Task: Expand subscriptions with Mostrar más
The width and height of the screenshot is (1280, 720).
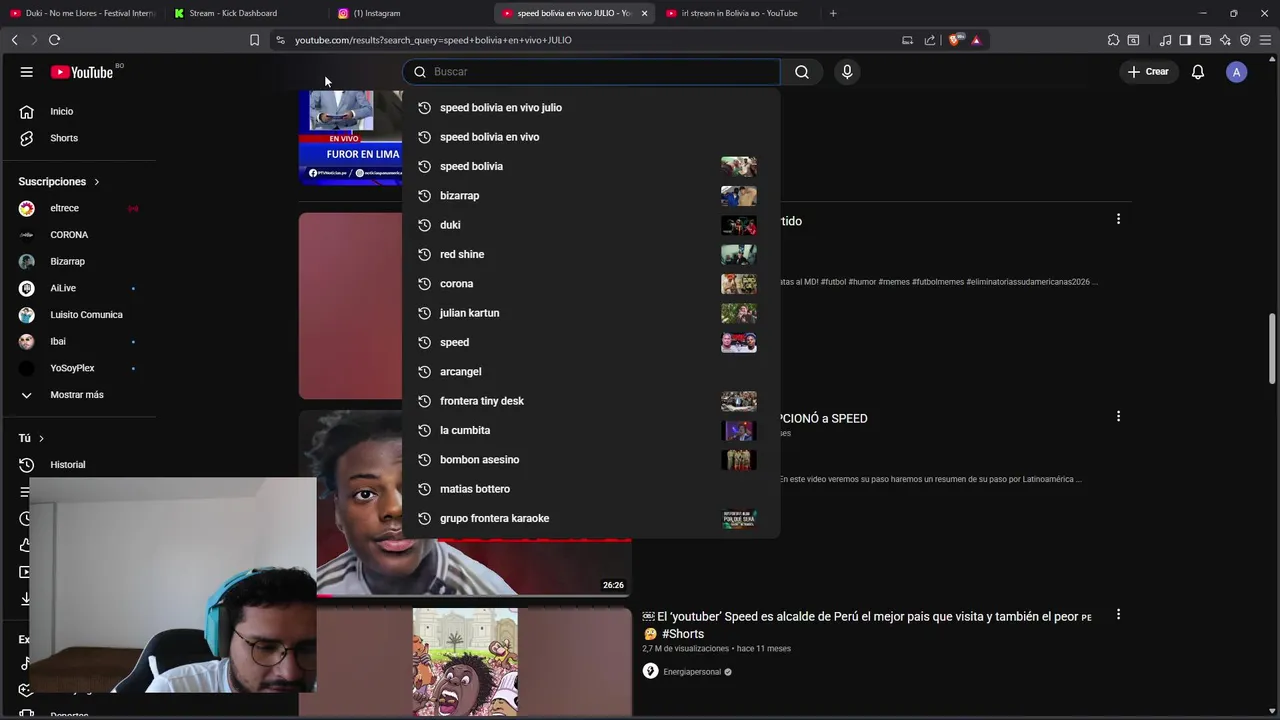Action: [x=77, y=394]
